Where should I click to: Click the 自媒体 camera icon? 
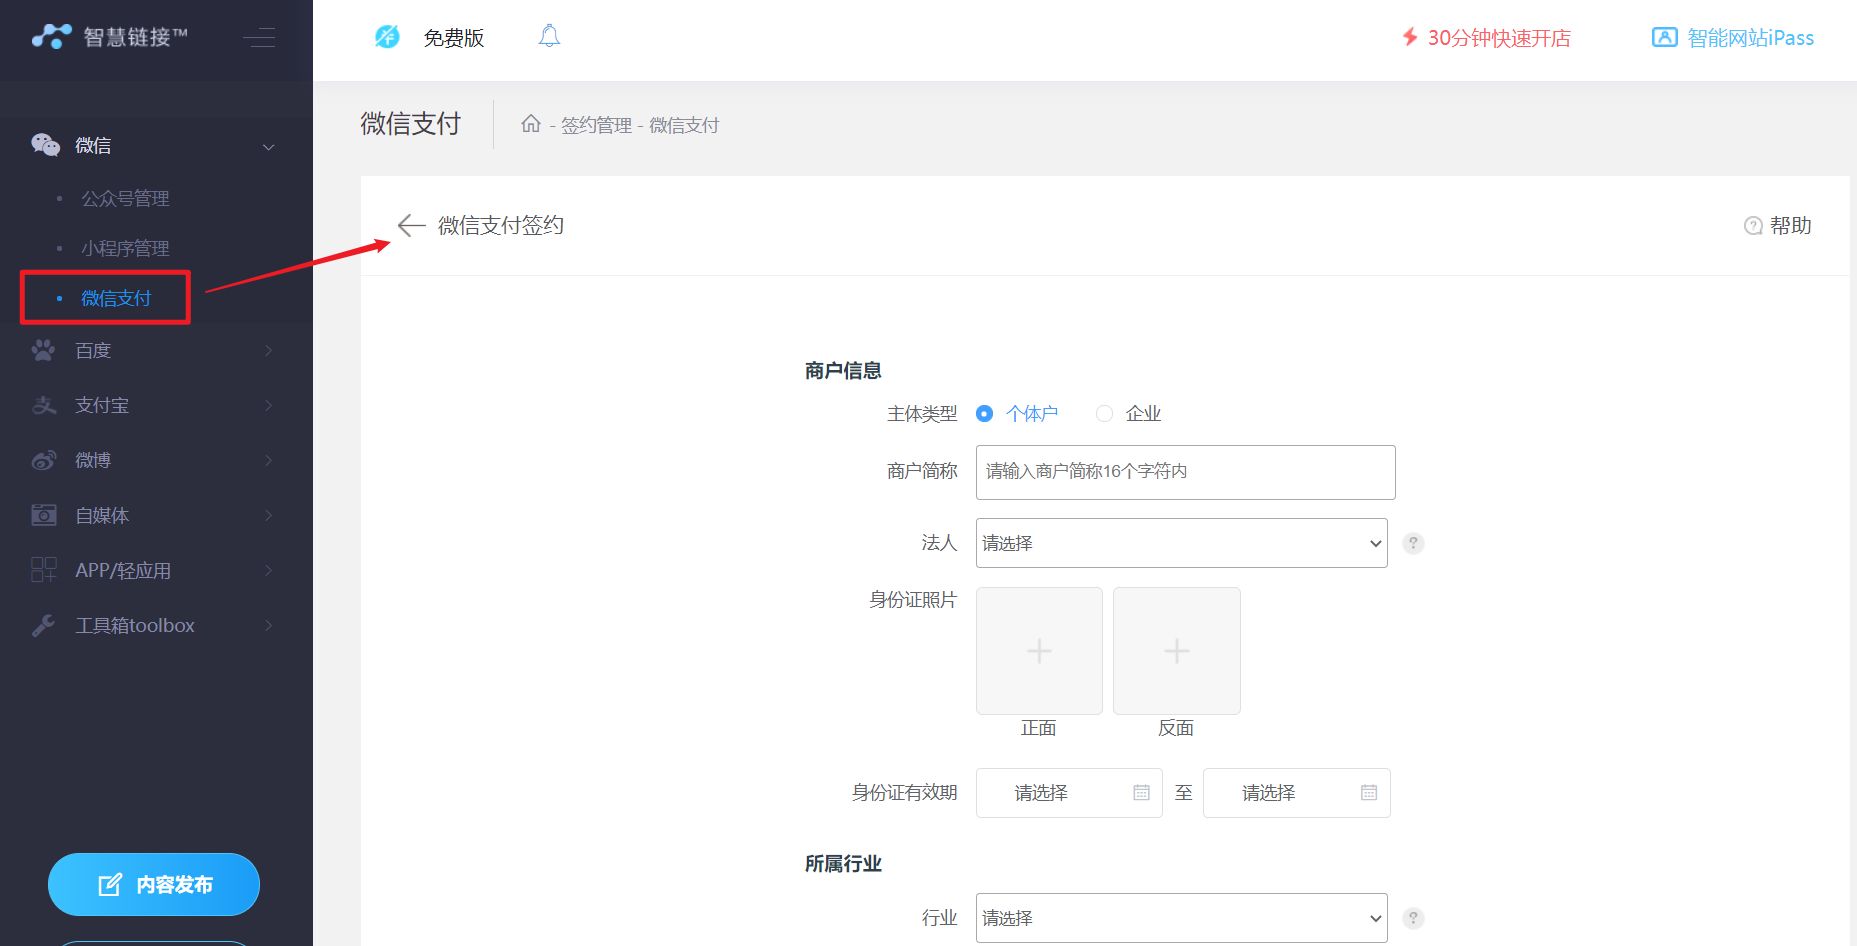click(44, 515)
